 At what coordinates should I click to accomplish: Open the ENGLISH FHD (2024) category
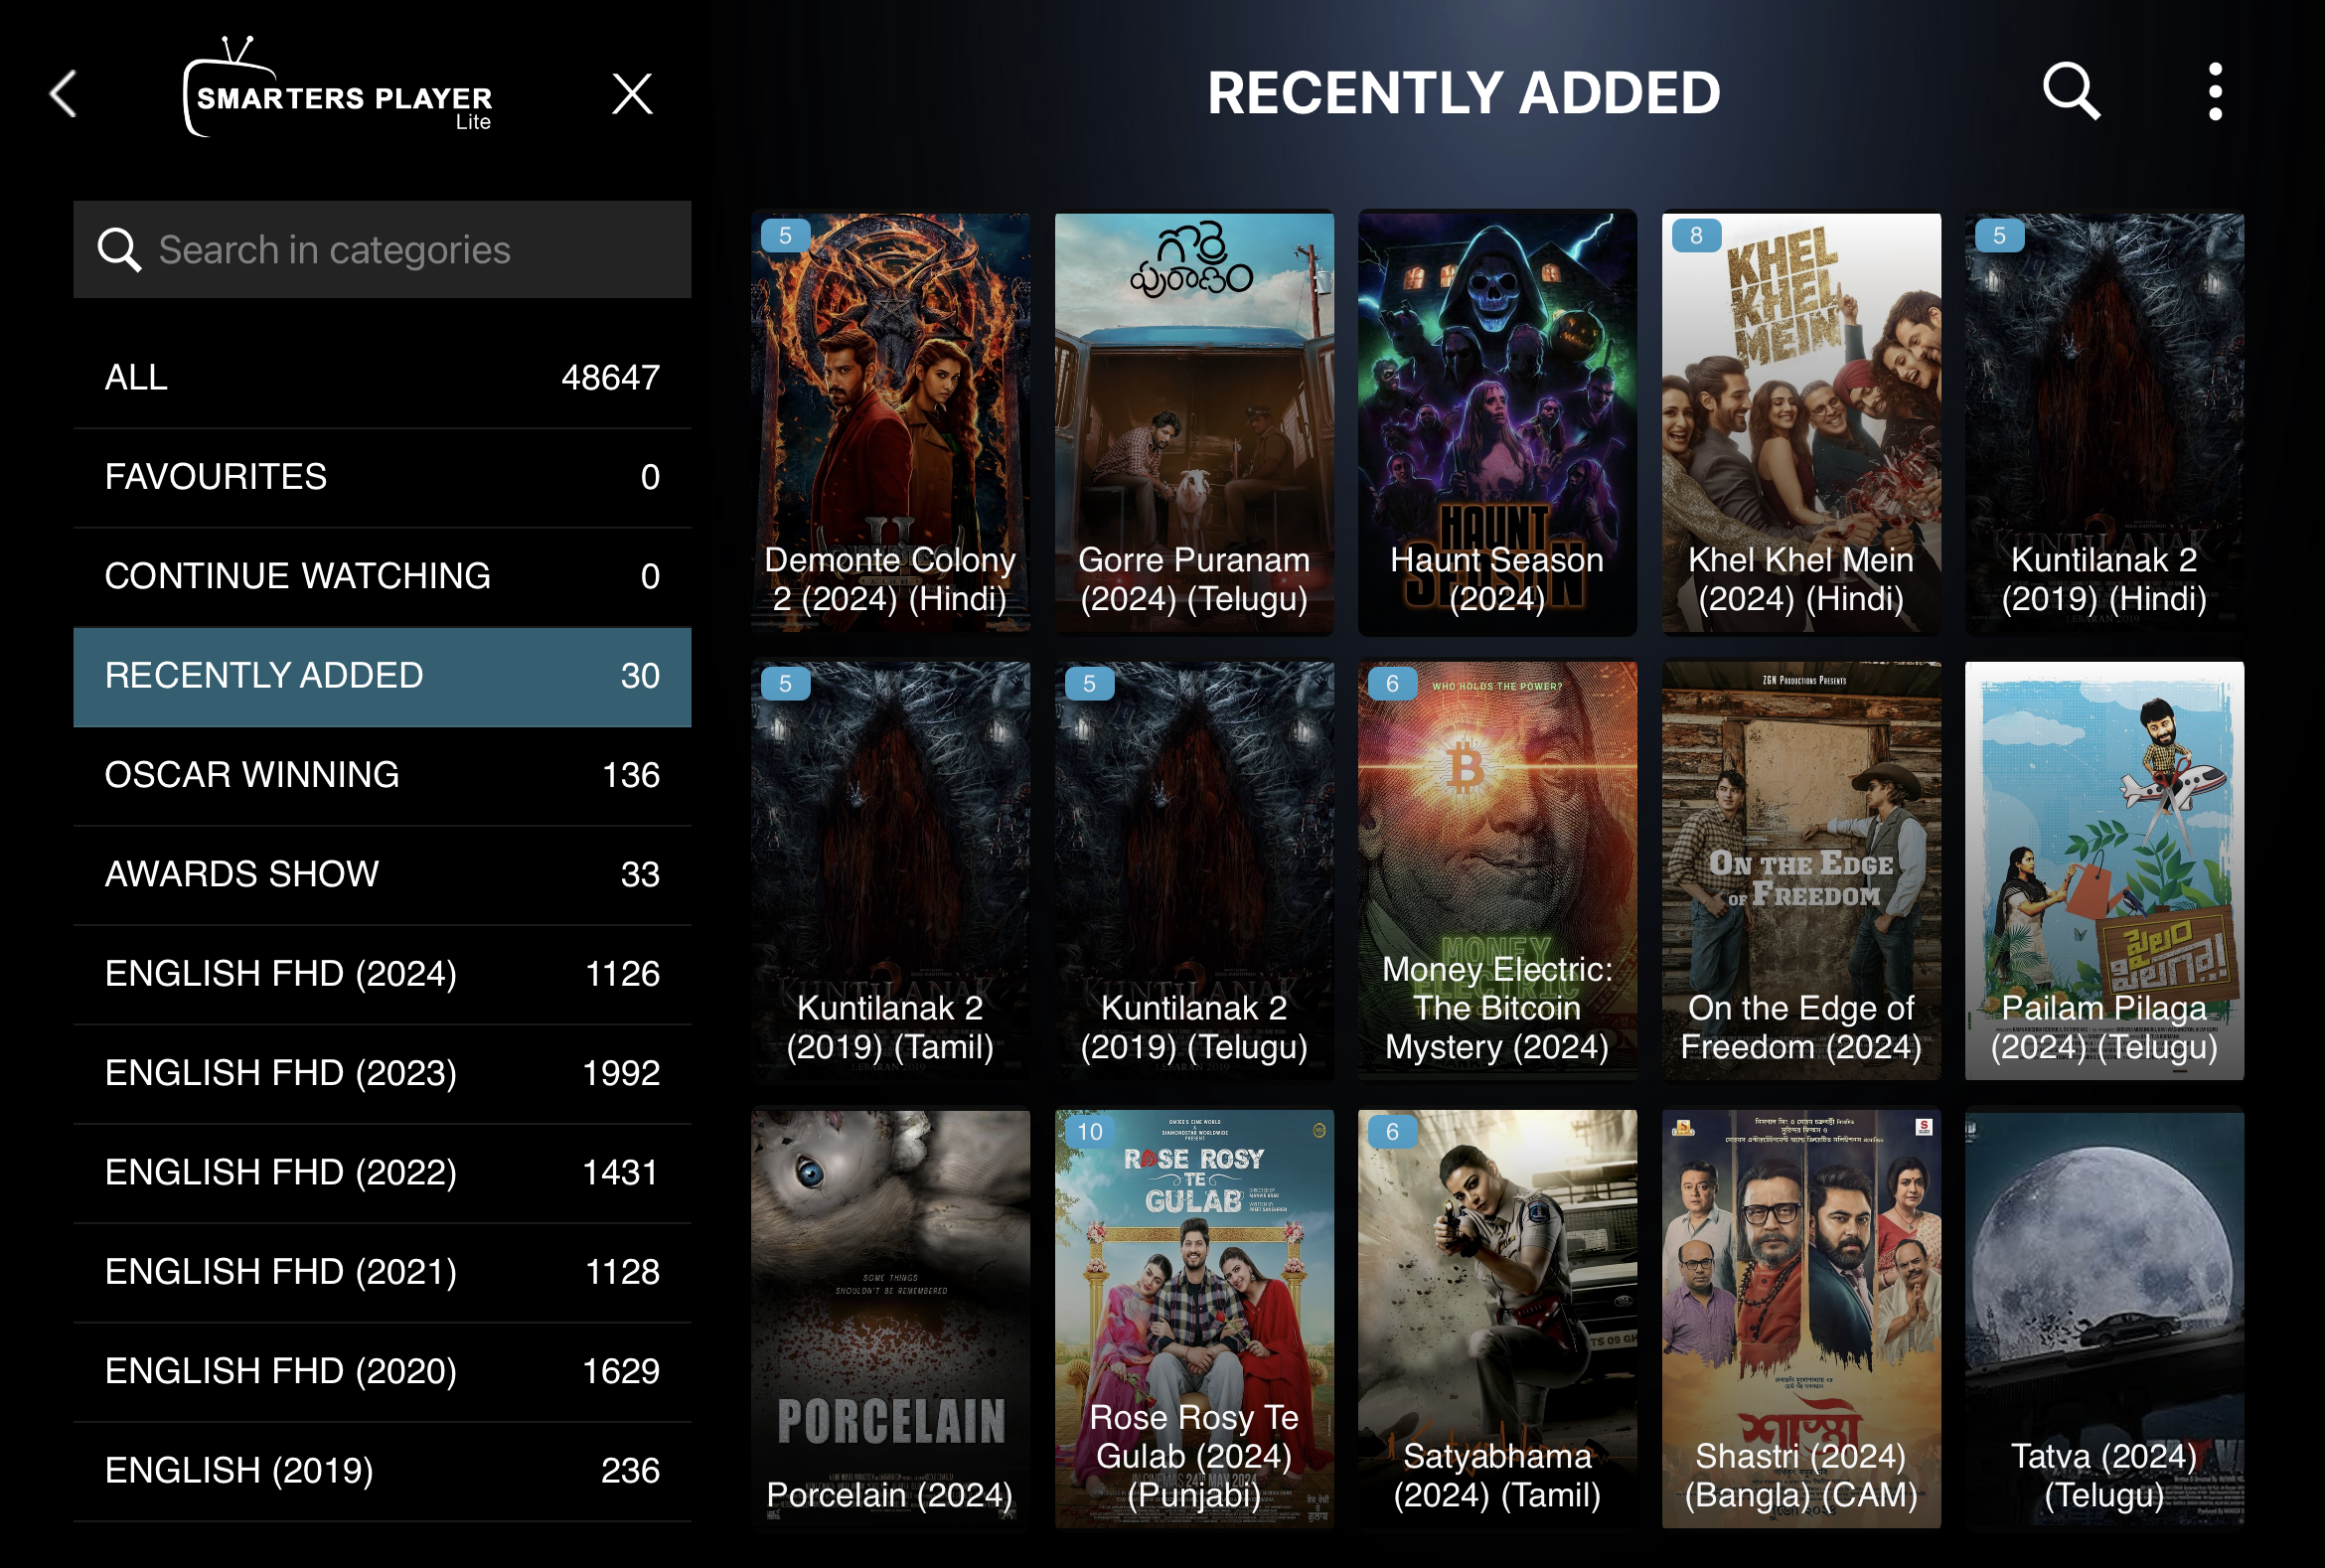pyautogui.click(x=382, y=974)
